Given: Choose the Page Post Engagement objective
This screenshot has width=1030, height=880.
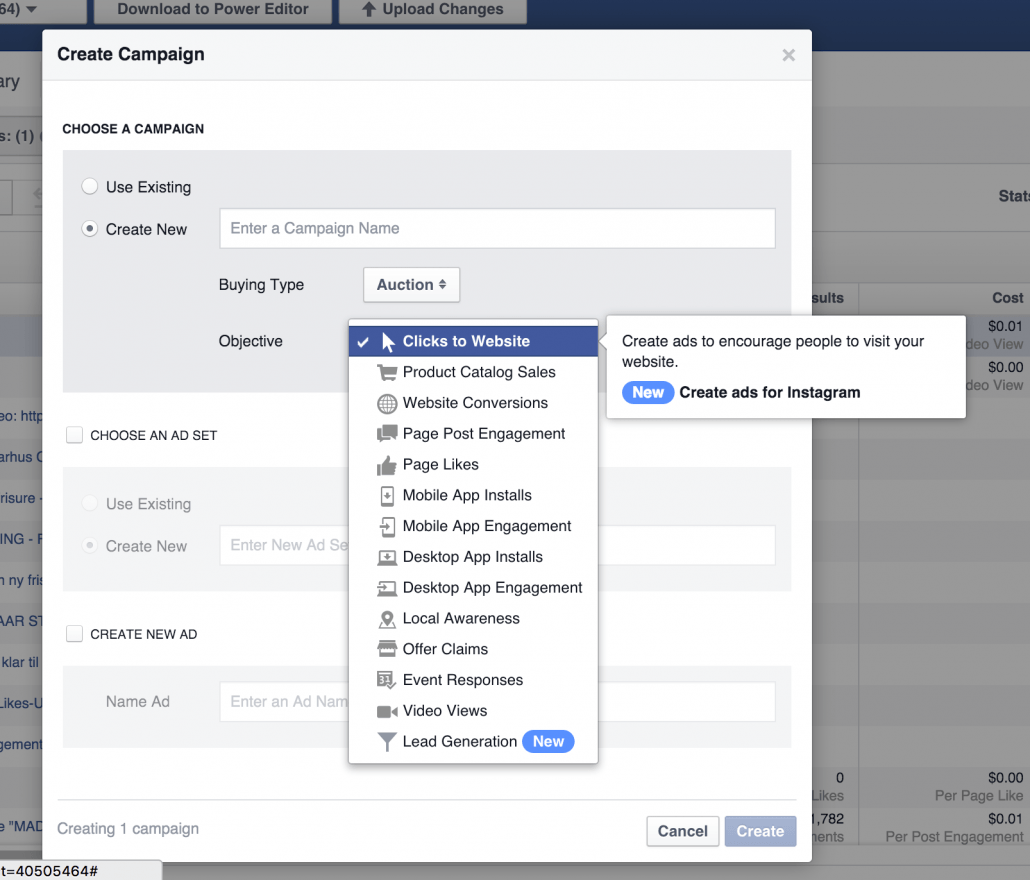Looking at the screenshot, I should coord(473,434).
